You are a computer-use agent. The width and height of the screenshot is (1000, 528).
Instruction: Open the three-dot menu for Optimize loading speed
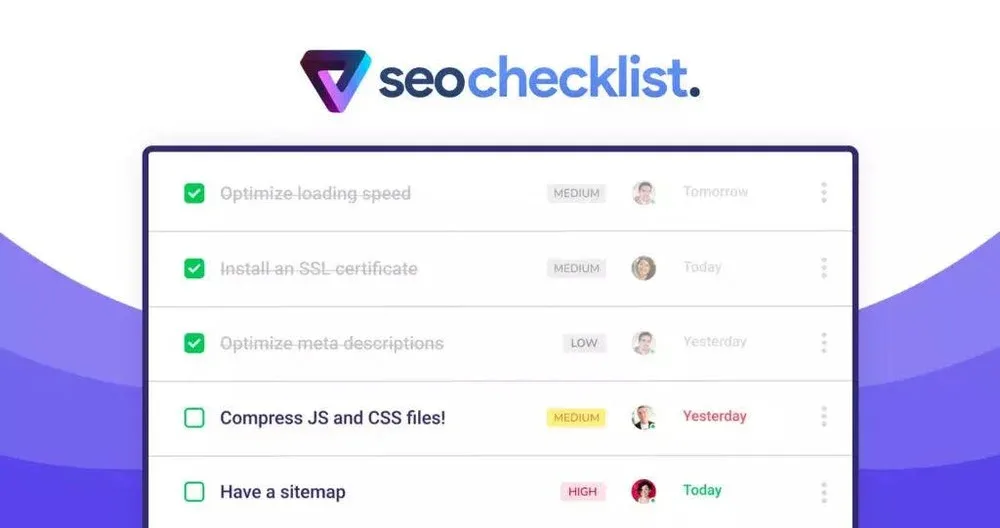coord(824,193)
